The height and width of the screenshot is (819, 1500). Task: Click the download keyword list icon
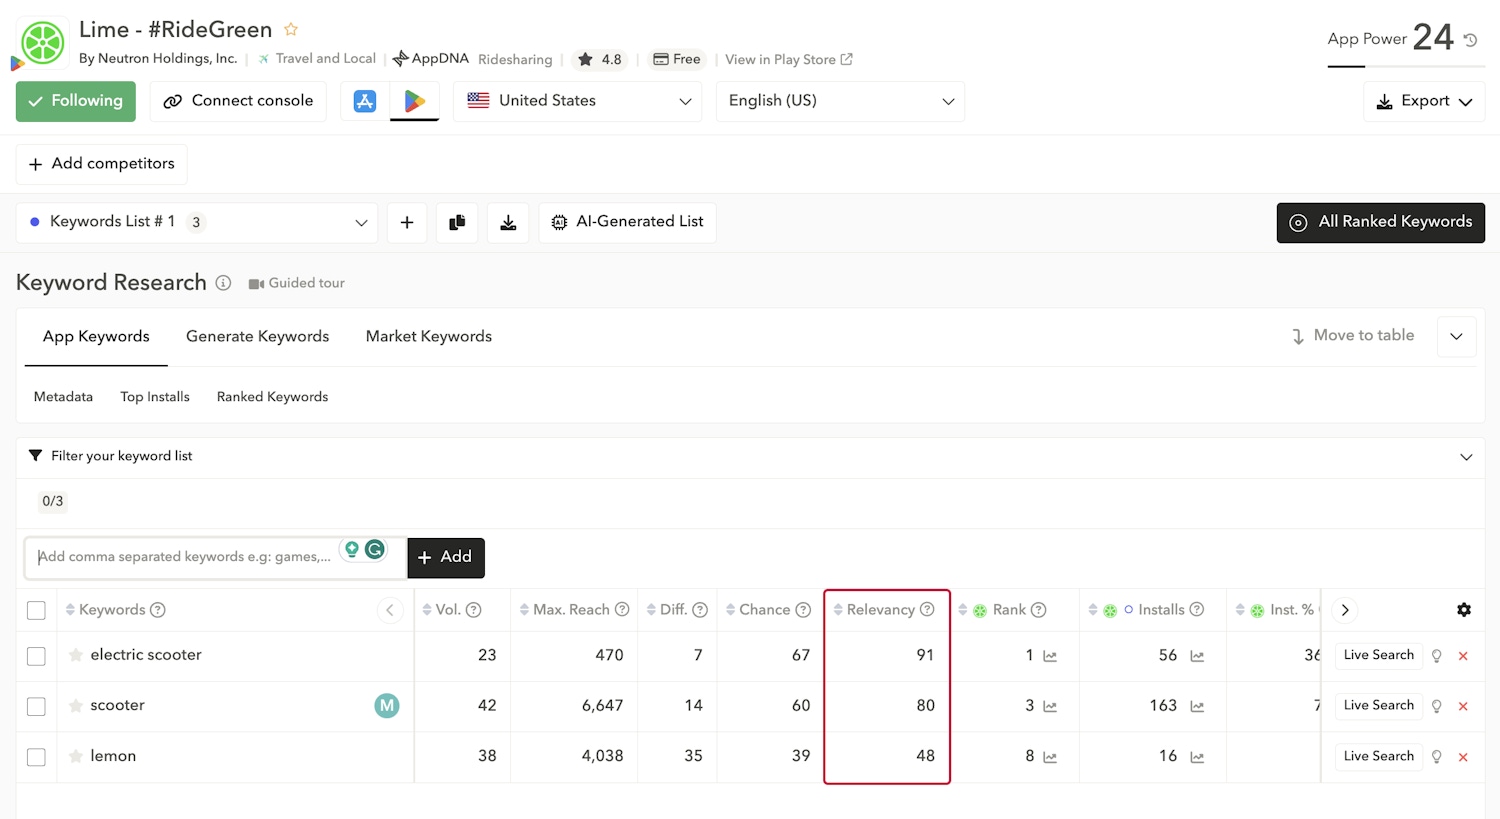(508, 222)
